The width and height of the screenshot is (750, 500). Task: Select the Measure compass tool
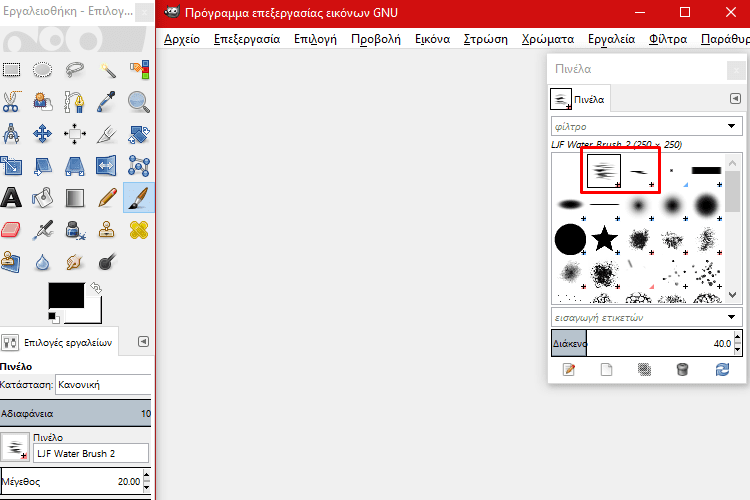point(11,134)
